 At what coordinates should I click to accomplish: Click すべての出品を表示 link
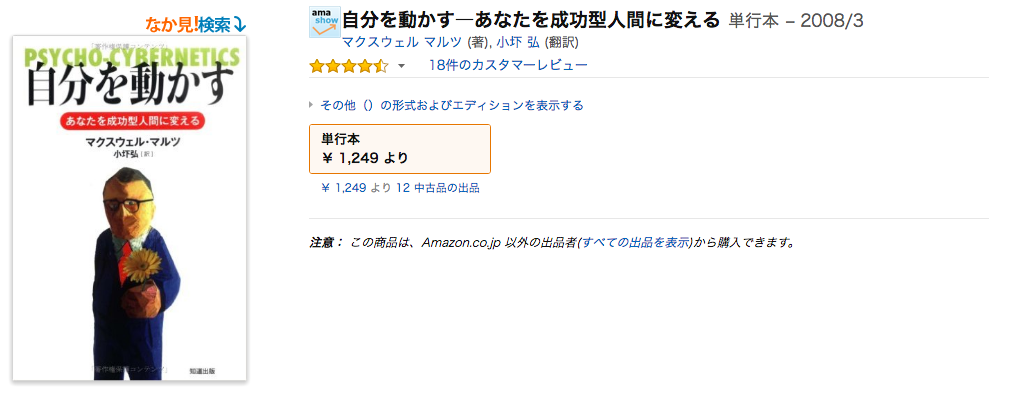pos(635,242)
